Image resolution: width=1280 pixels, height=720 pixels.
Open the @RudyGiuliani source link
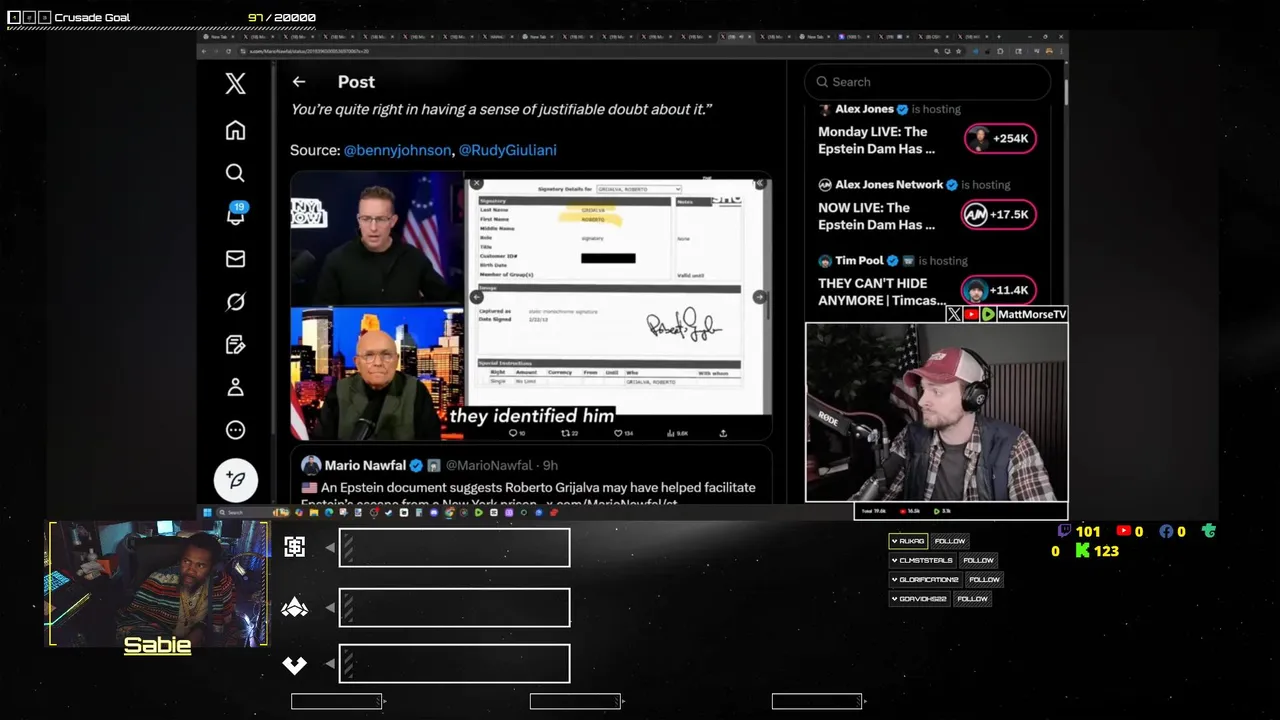pyautogui.click(x=507, y=150)
